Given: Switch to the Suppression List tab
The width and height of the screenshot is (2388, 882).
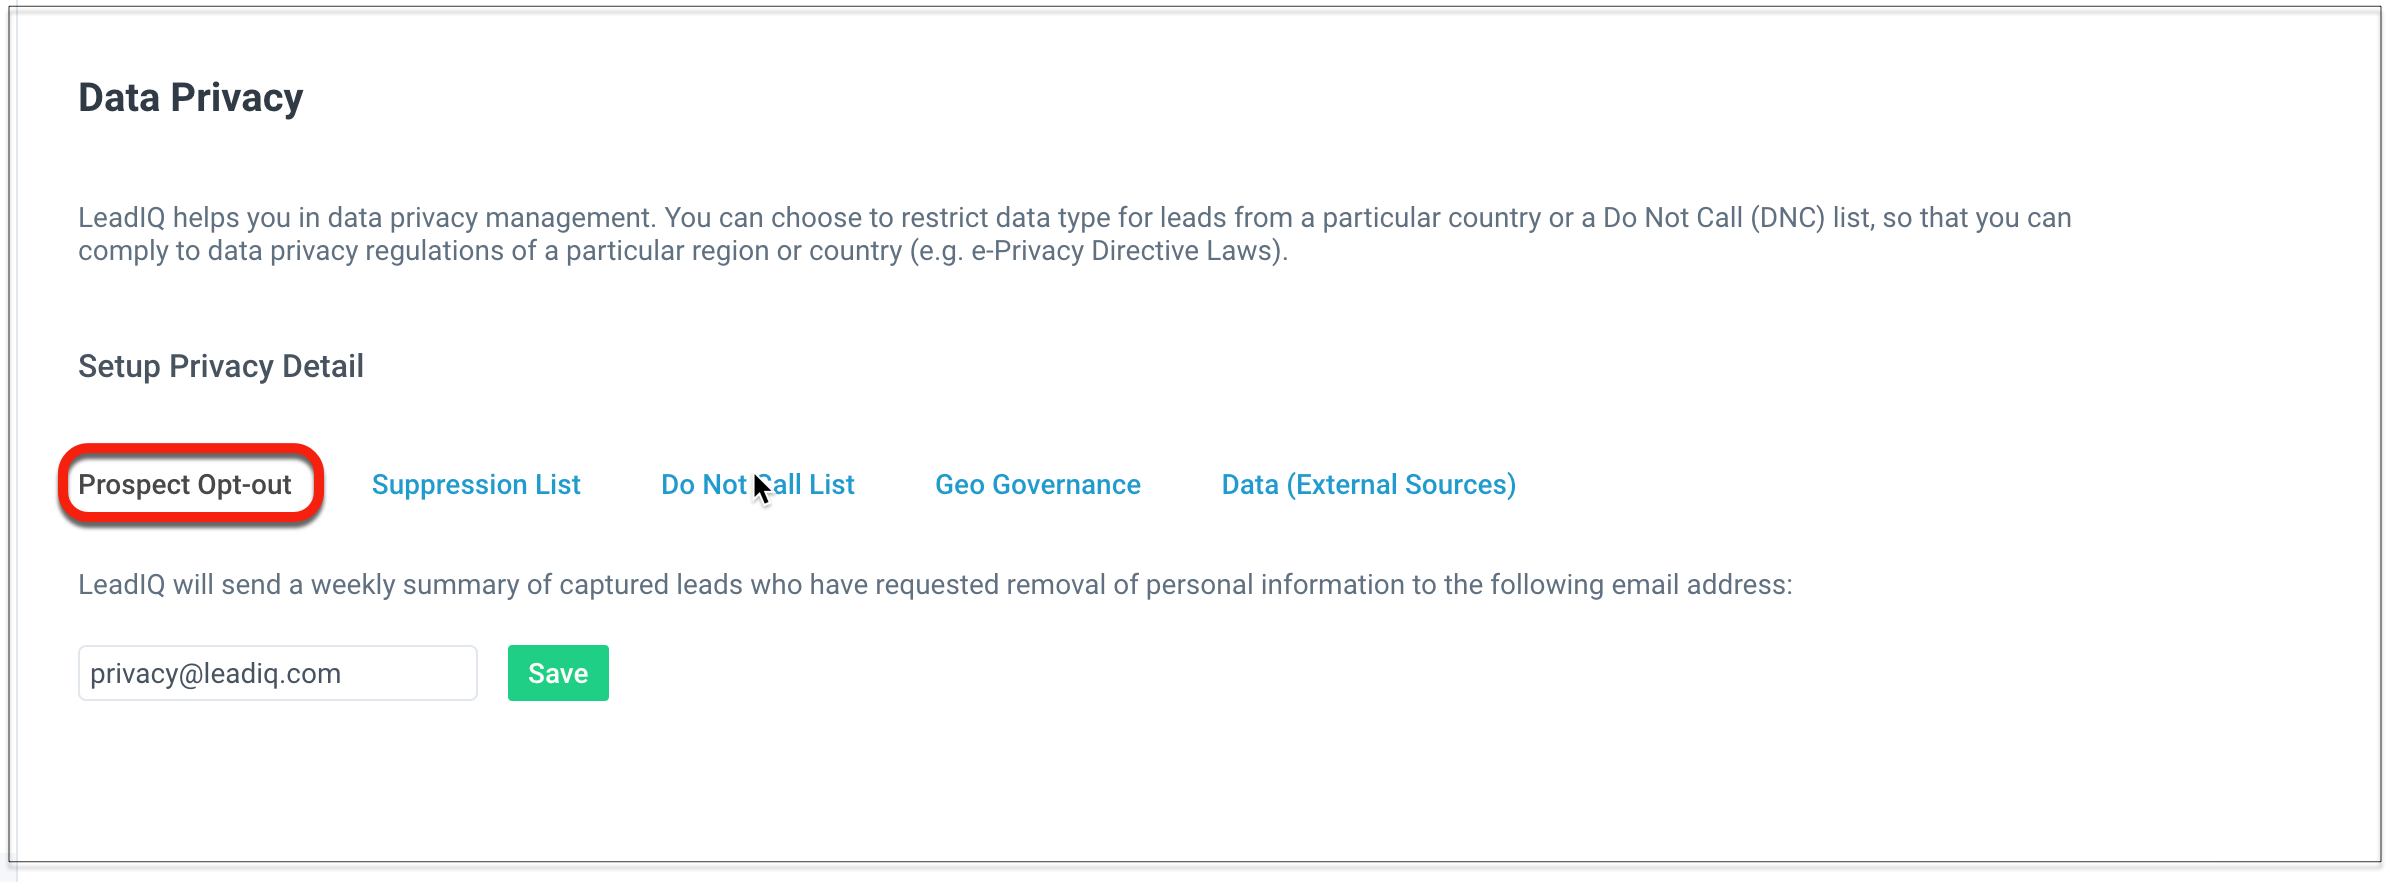Looking at the screenshot, I should point(476,485).
